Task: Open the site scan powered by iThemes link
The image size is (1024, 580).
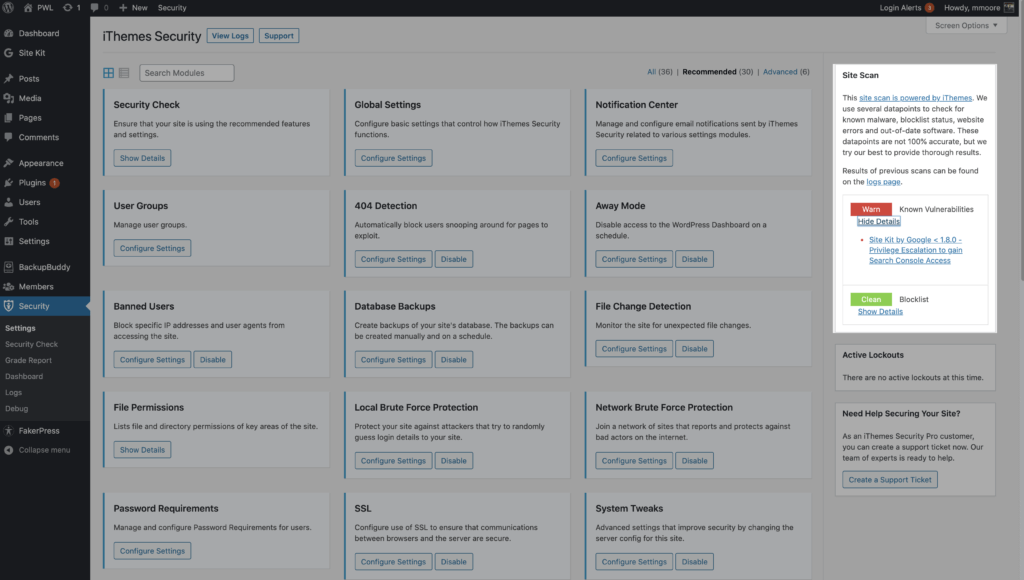Action: pos(916,98)
